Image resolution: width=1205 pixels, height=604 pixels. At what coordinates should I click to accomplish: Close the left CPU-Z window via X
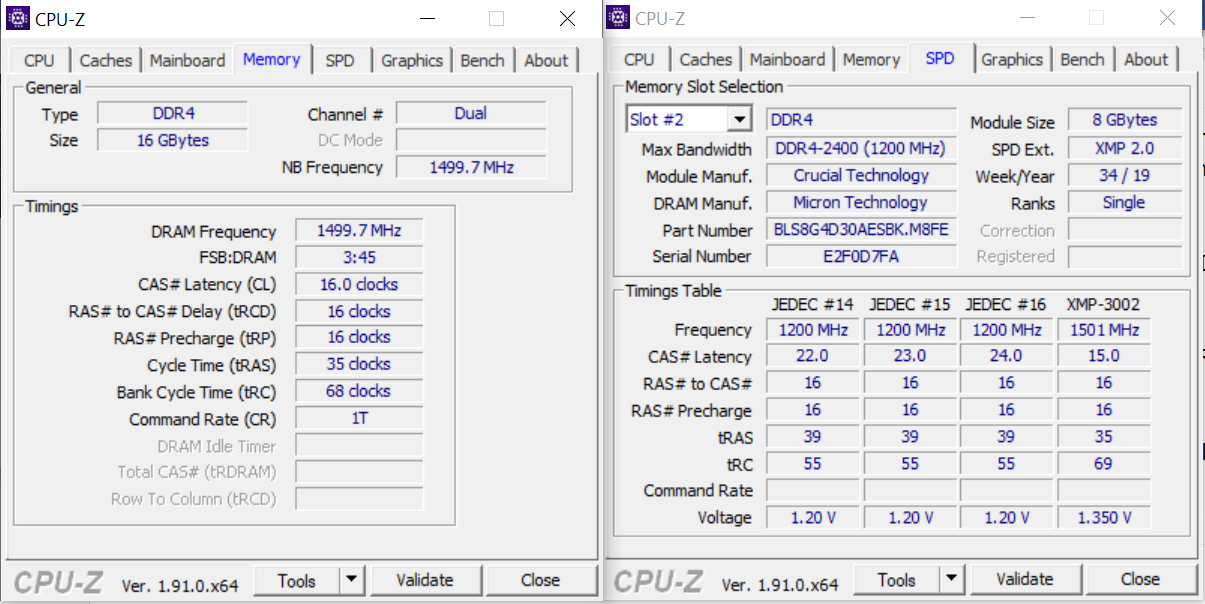[567, 18]
